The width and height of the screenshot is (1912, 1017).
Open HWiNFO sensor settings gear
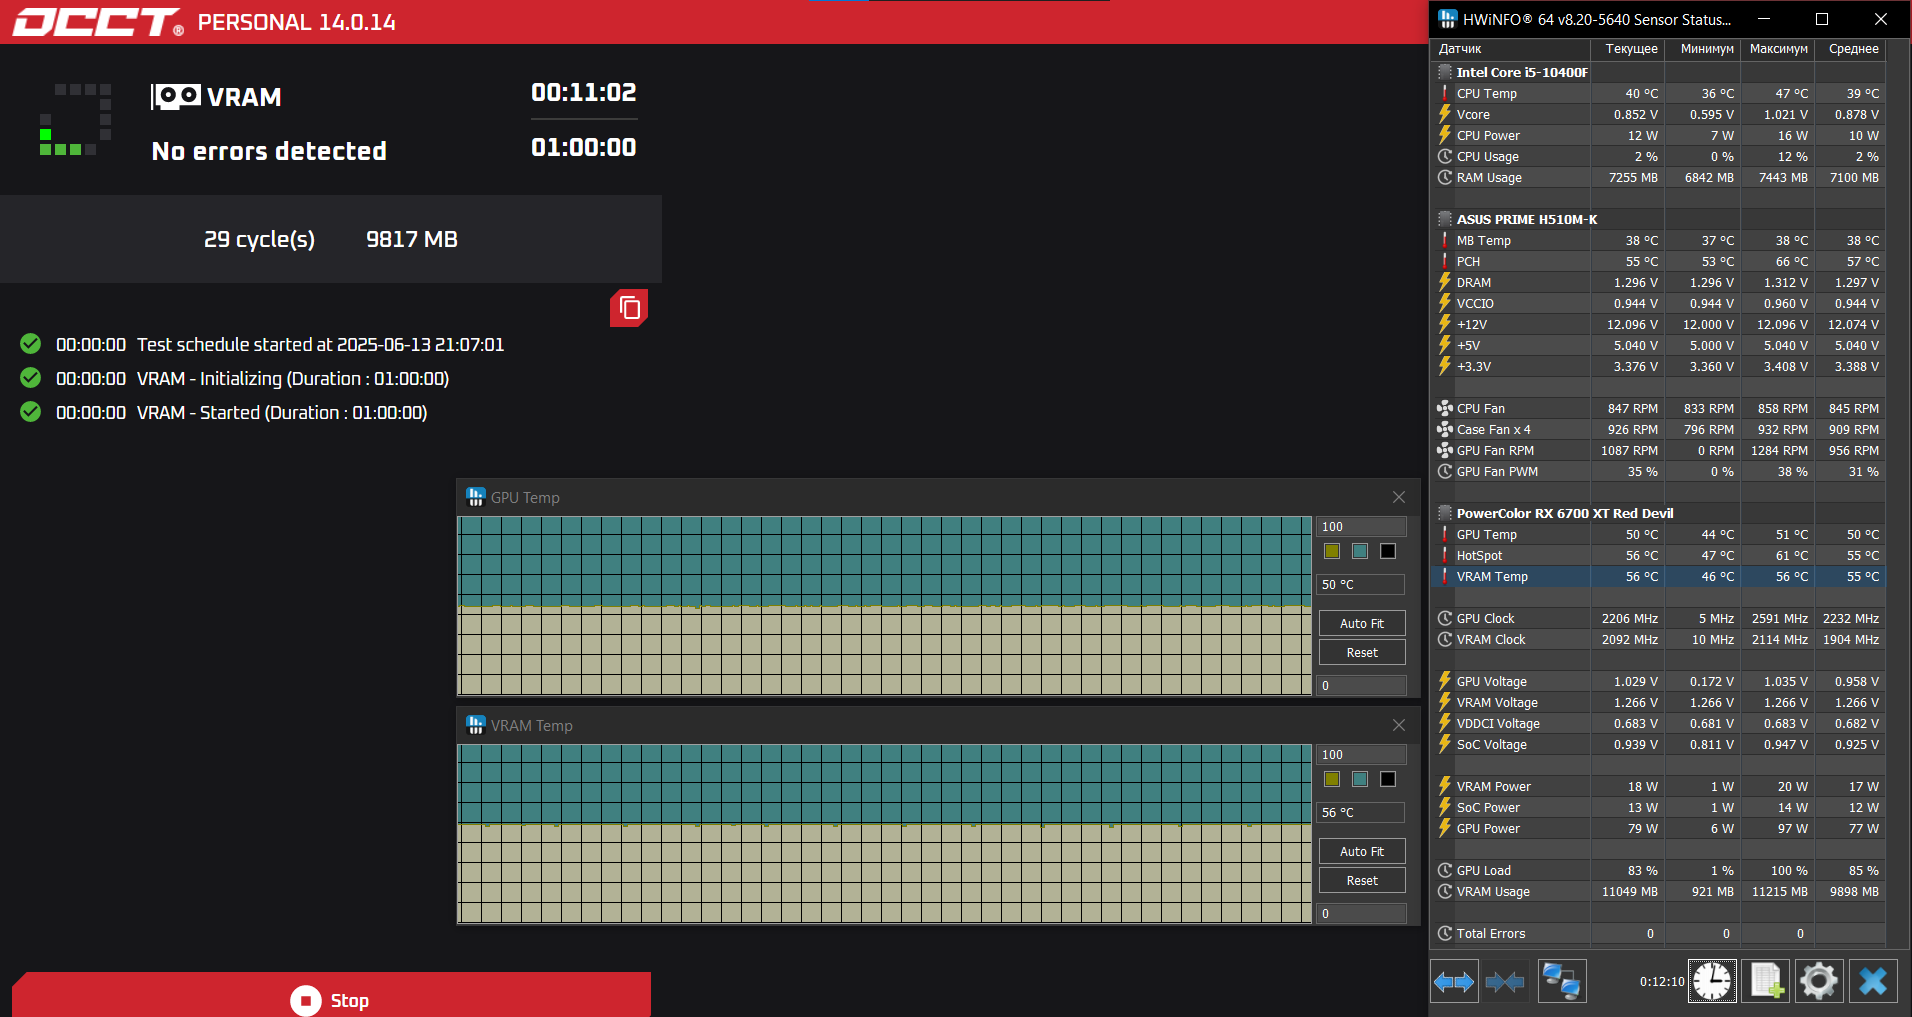coord(1819,981)
